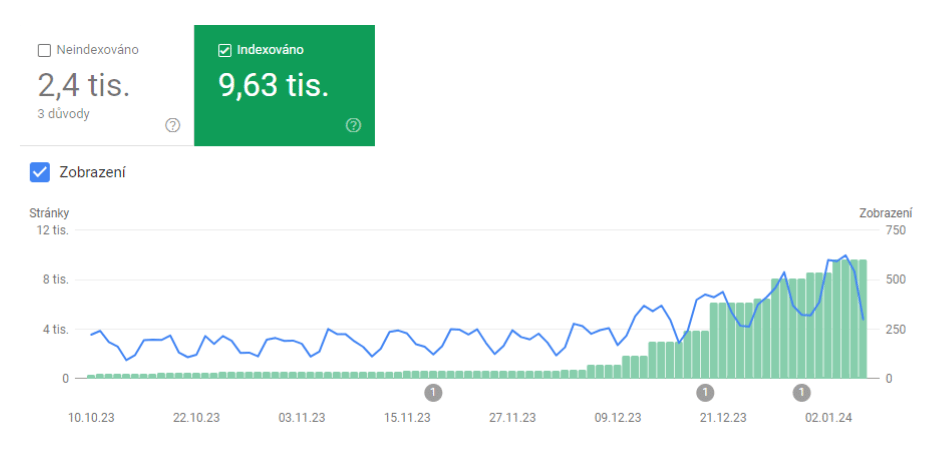Click the '8 tis.' axis value
Screen dimensions: 940x470
tap(56, 280)
